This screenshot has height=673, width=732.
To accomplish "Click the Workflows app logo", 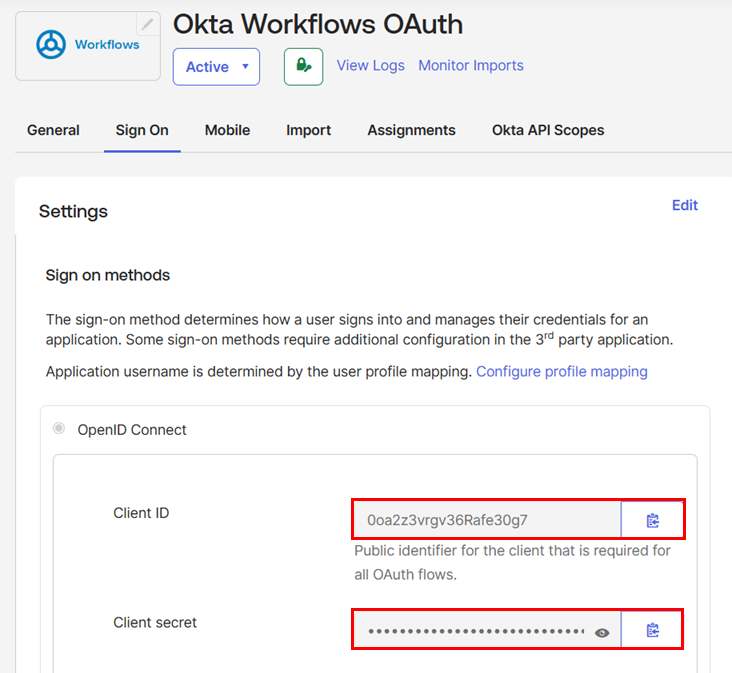I will click(88, 45).
